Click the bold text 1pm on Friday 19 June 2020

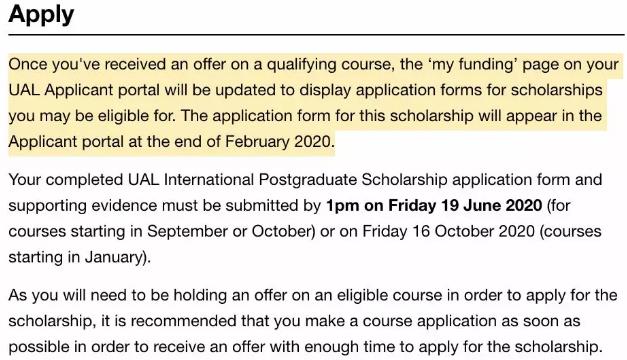point(434,206)
